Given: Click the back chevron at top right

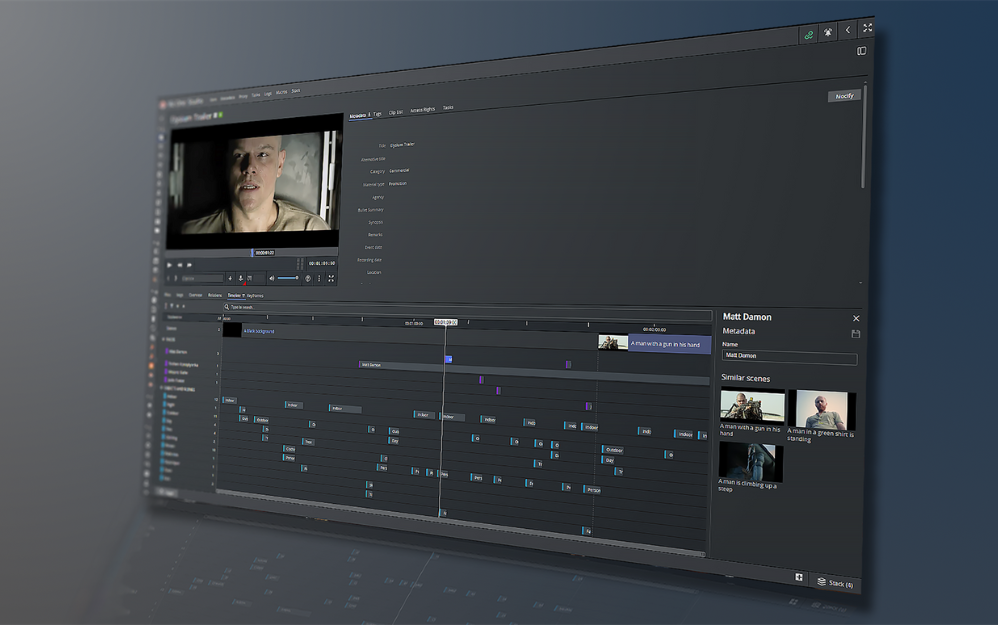Looking at the screenshot, I should click(848, 31).
